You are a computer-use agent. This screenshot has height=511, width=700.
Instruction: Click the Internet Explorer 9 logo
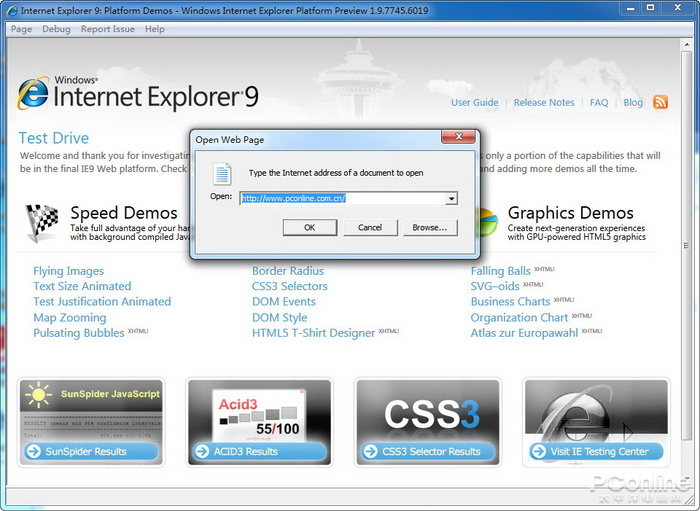(x=138, y=93)
